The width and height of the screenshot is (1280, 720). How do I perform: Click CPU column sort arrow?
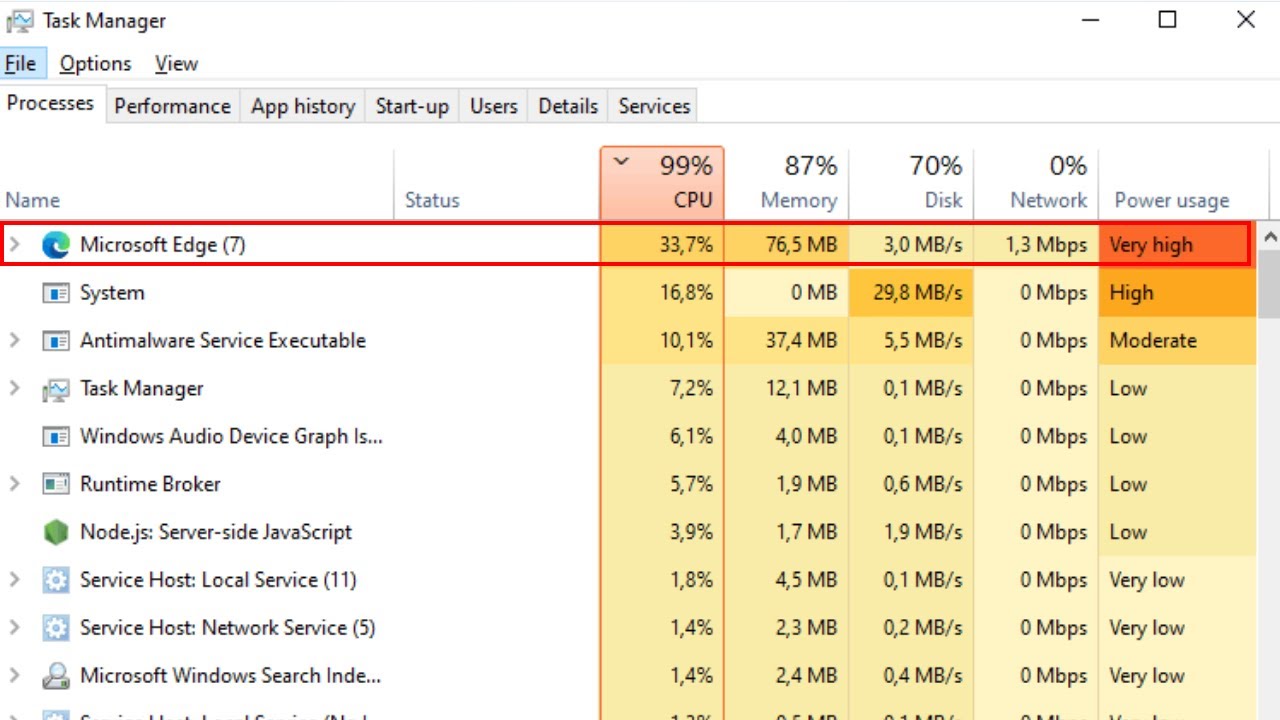pyautogui.click(x=621, y=162)
